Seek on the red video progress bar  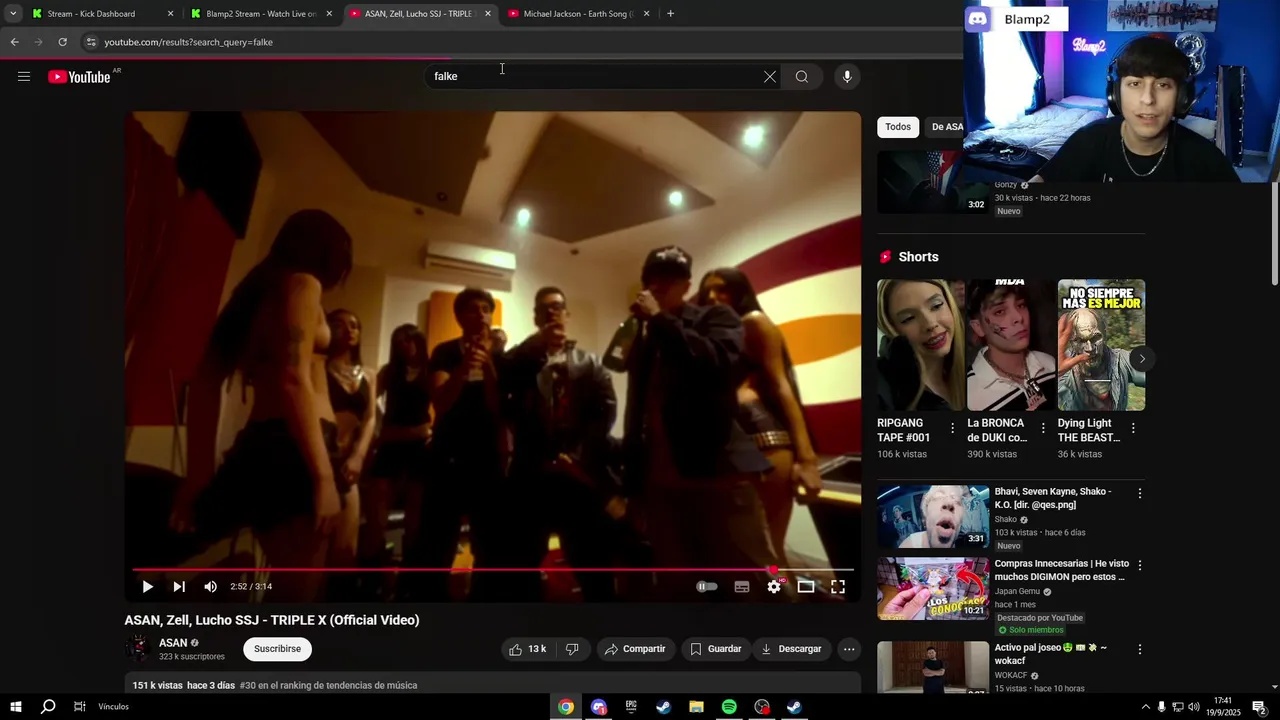493,570
